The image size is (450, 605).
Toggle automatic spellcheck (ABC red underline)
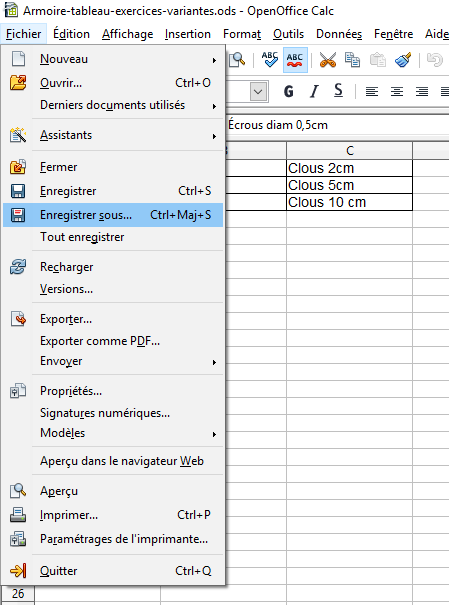[x=295, y=60]
